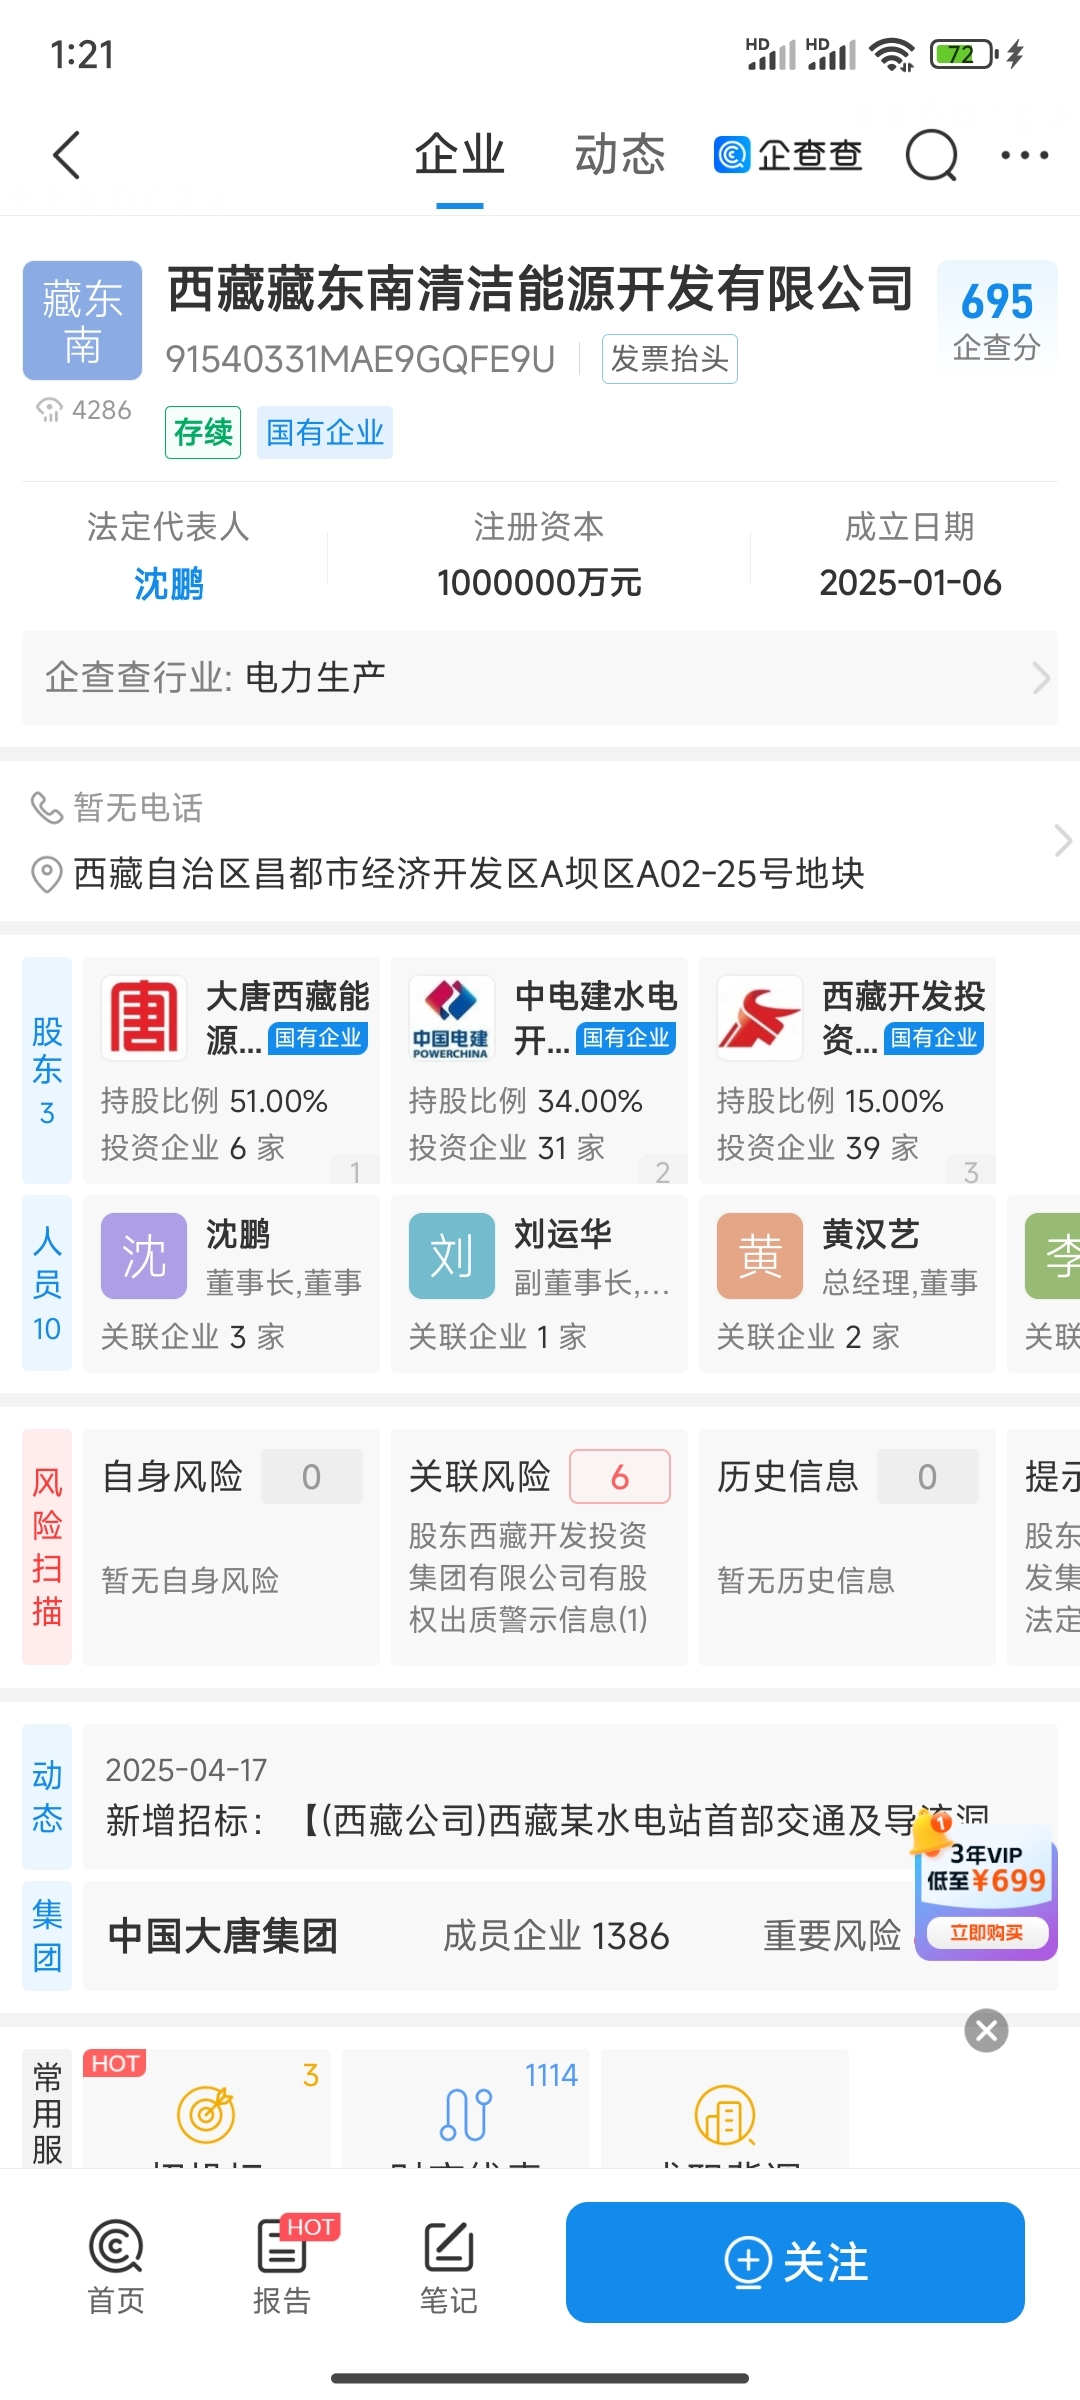
Task: Open the 中国电建 POWERCHINA logo
Action: point(452,1018)
